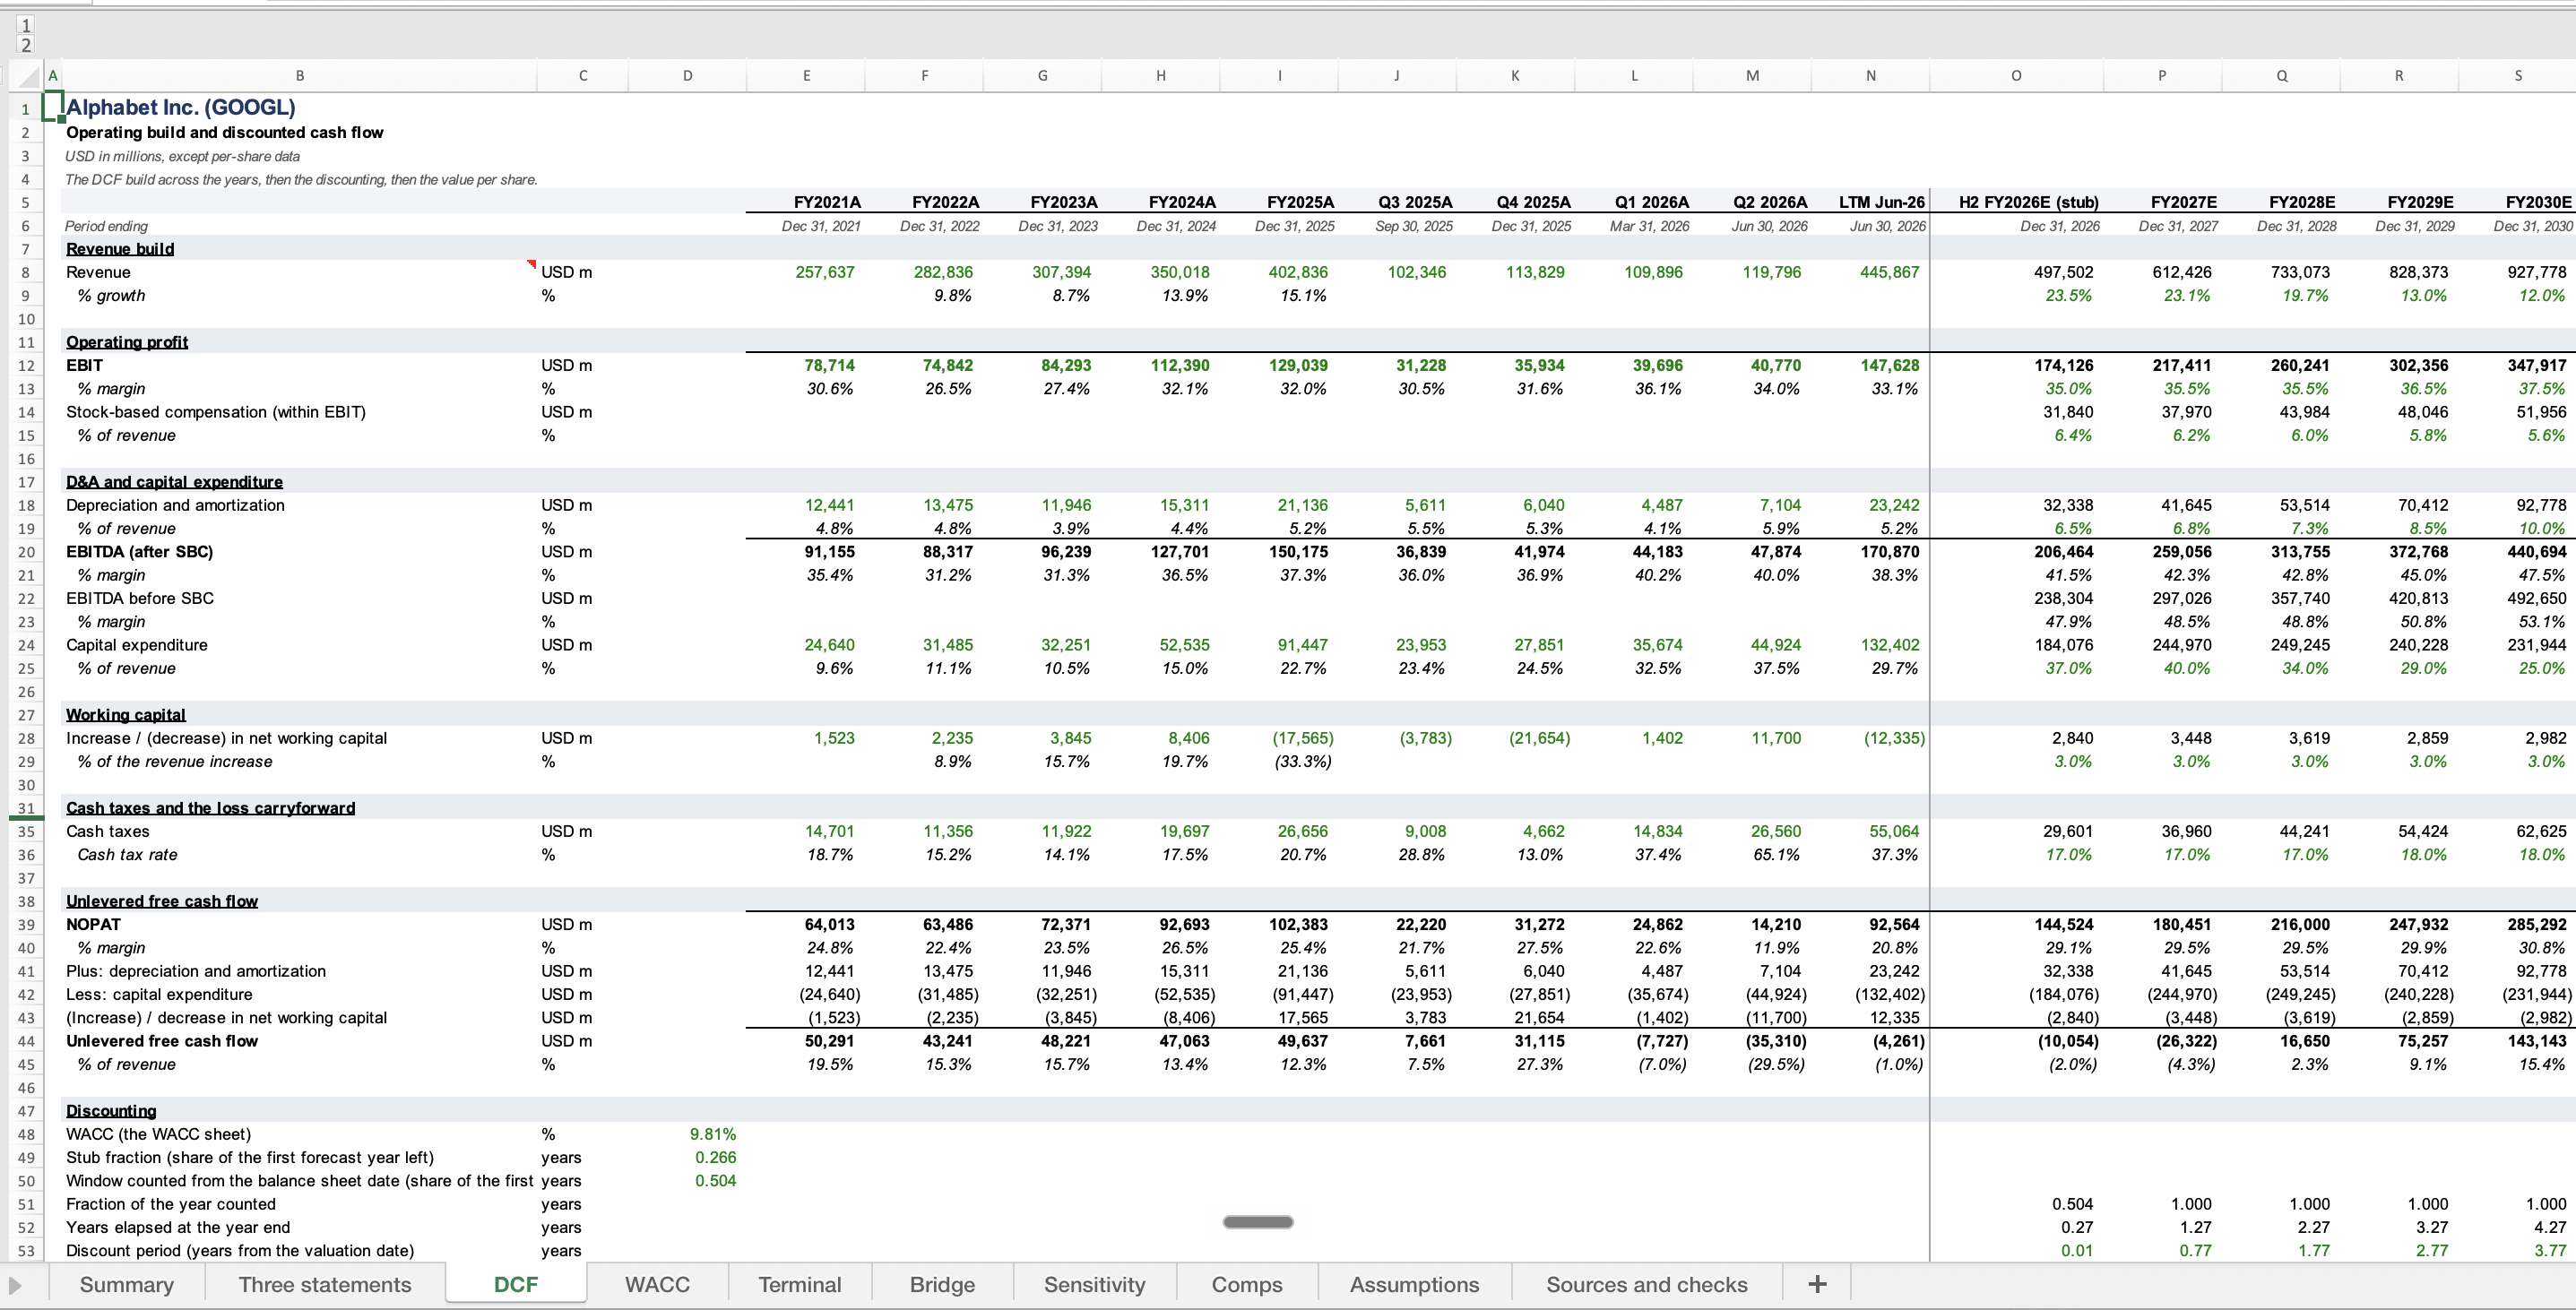Select row 31 header

(x=25, y=808)
